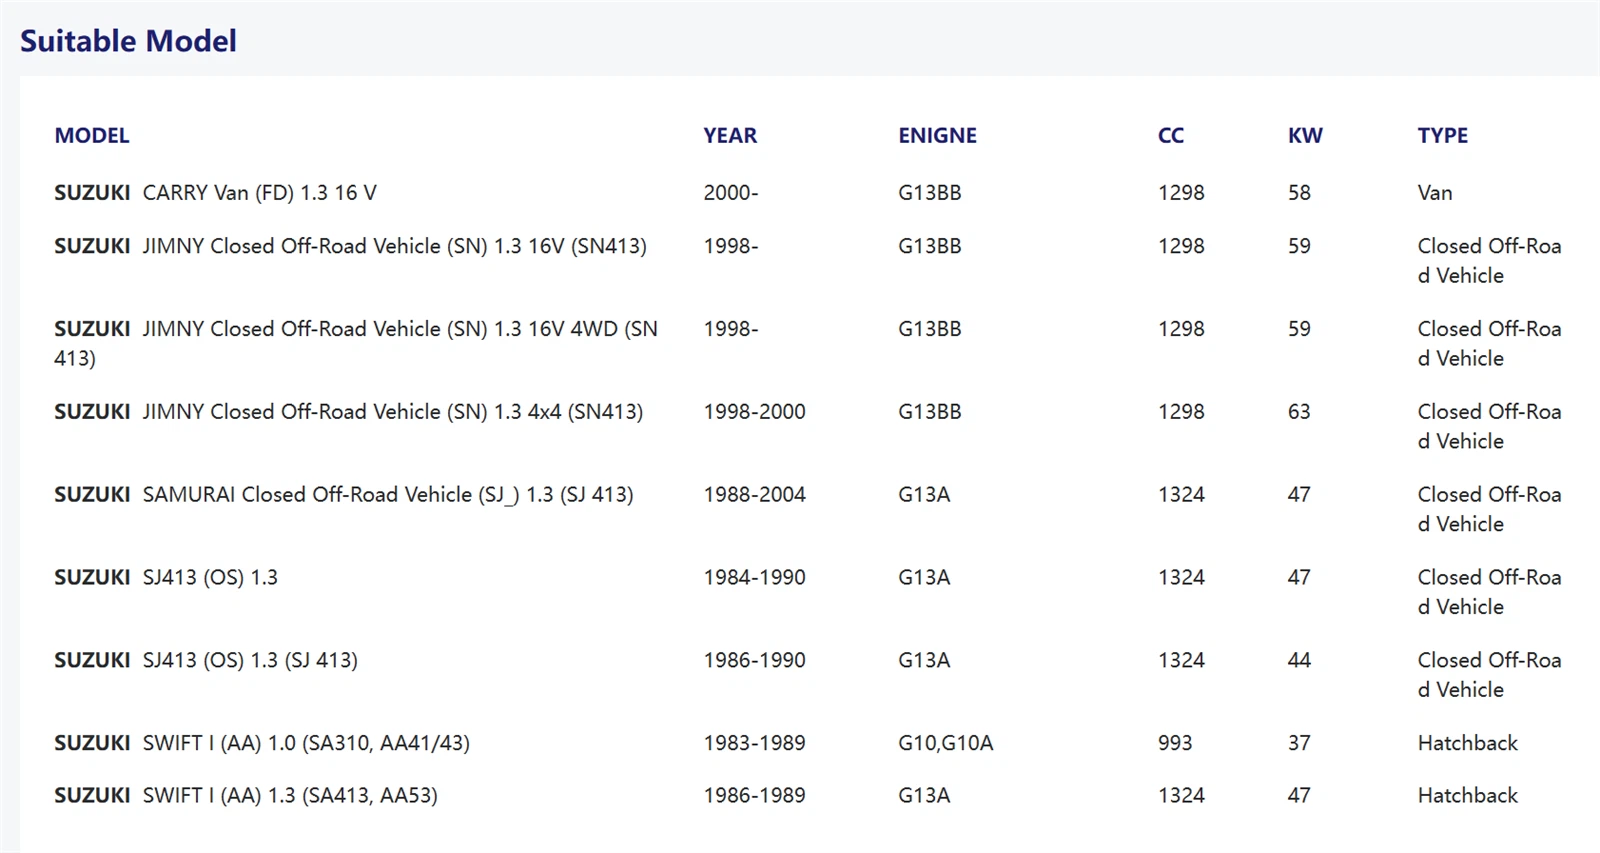Click CC '1298' in CARRY Van row
Screen dimensions: 1600x853
(x=1181, y=193)
